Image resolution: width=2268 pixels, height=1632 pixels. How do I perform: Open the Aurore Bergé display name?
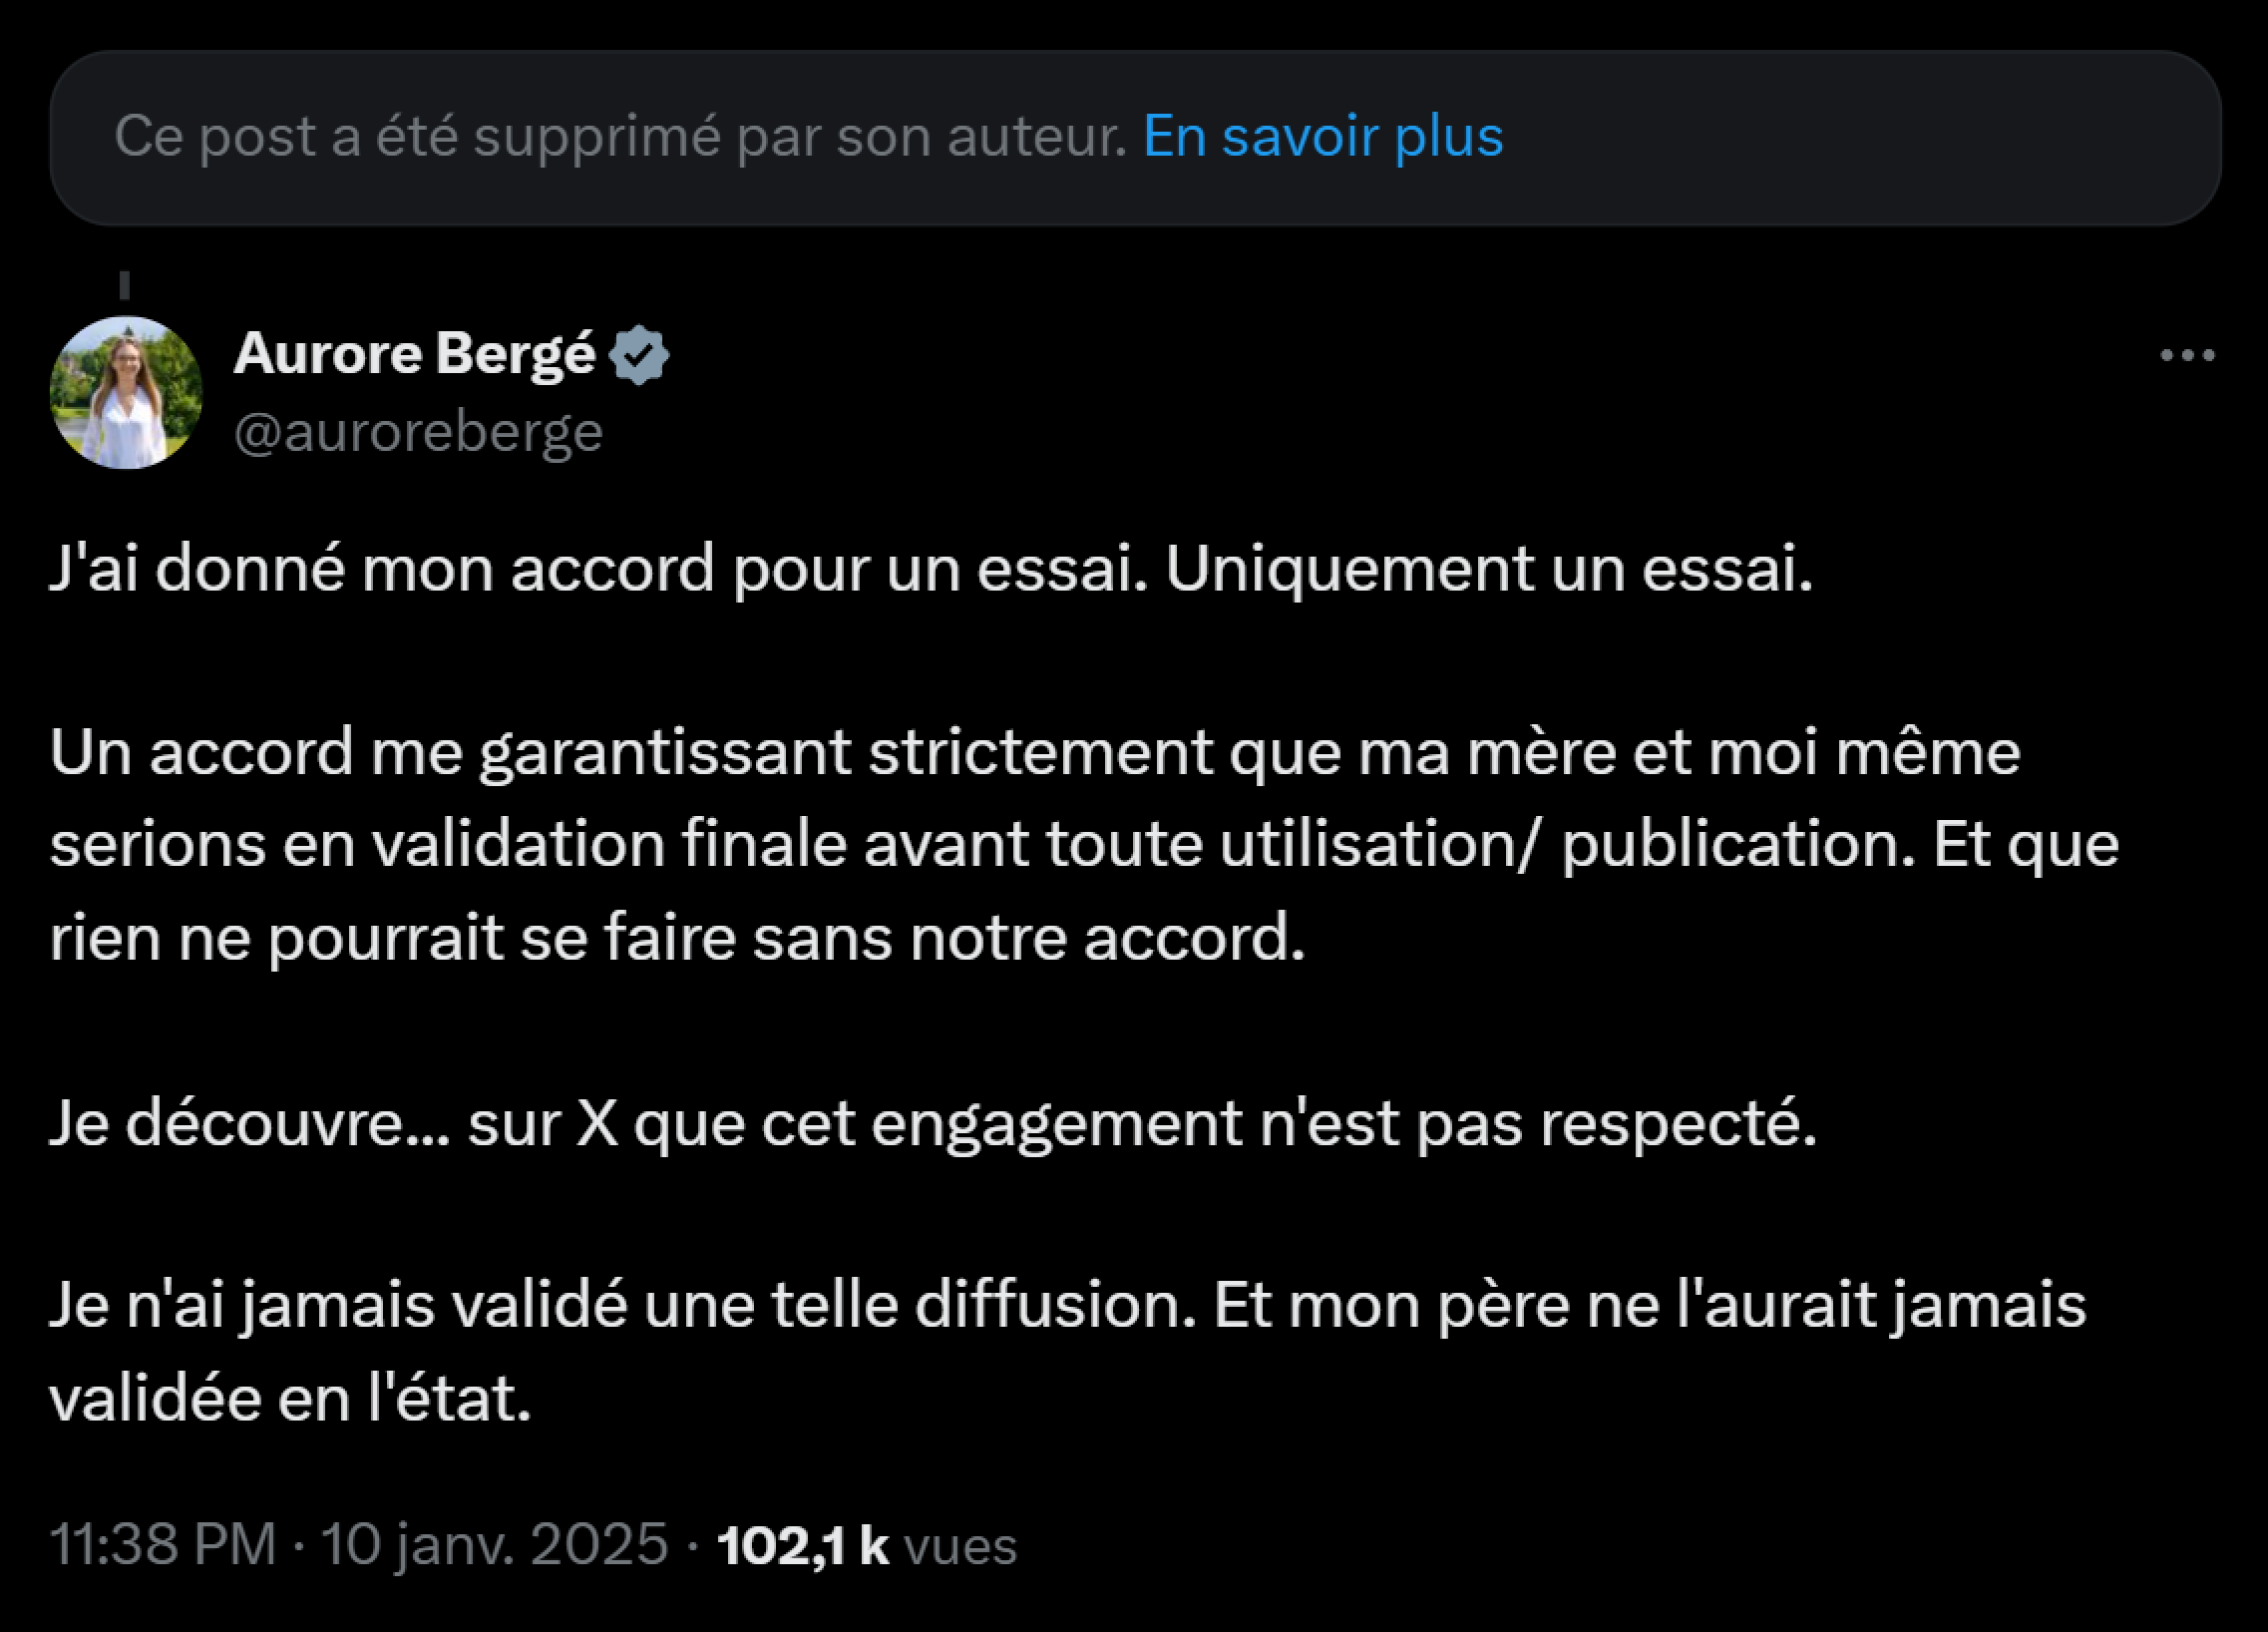[414, 354]
